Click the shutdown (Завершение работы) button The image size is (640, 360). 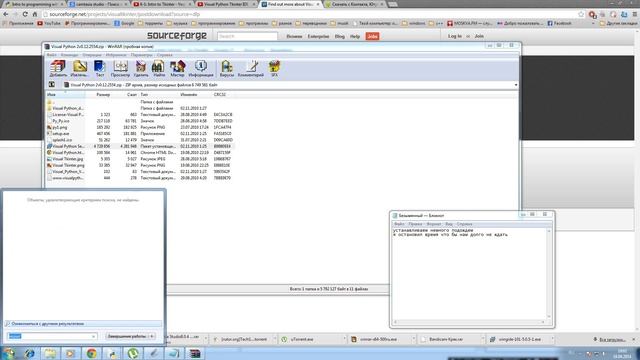tap(127, 336)
